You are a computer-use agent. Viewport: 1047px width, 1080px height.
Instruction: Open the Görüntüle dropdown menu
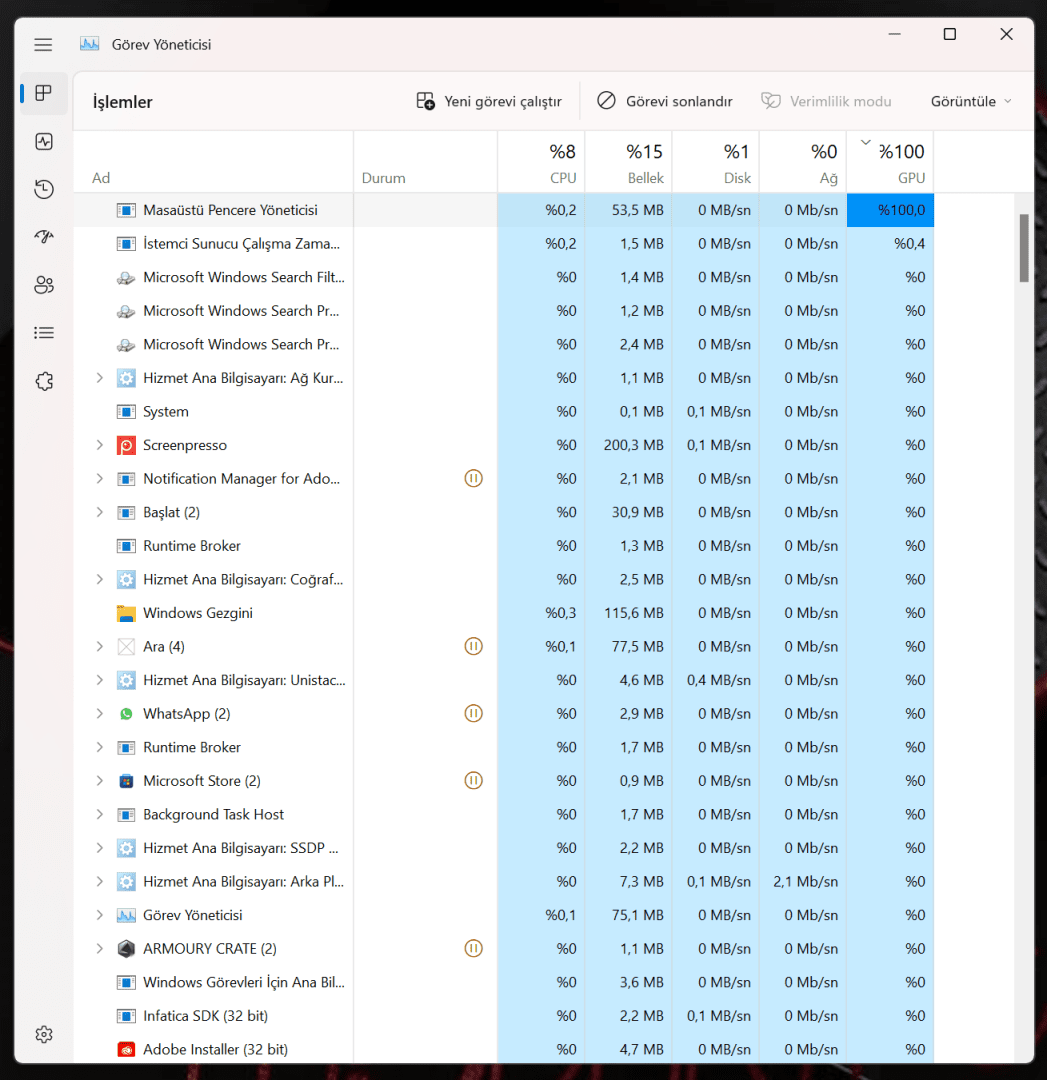tap(971, 101)
